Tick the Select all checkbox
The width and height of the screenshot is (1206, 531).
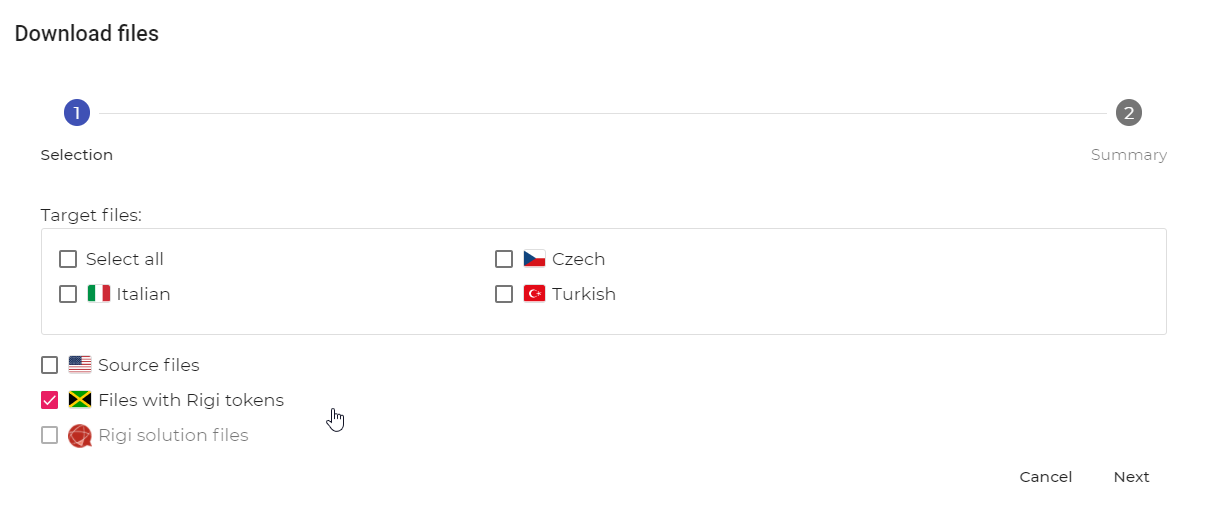(68, 259)
